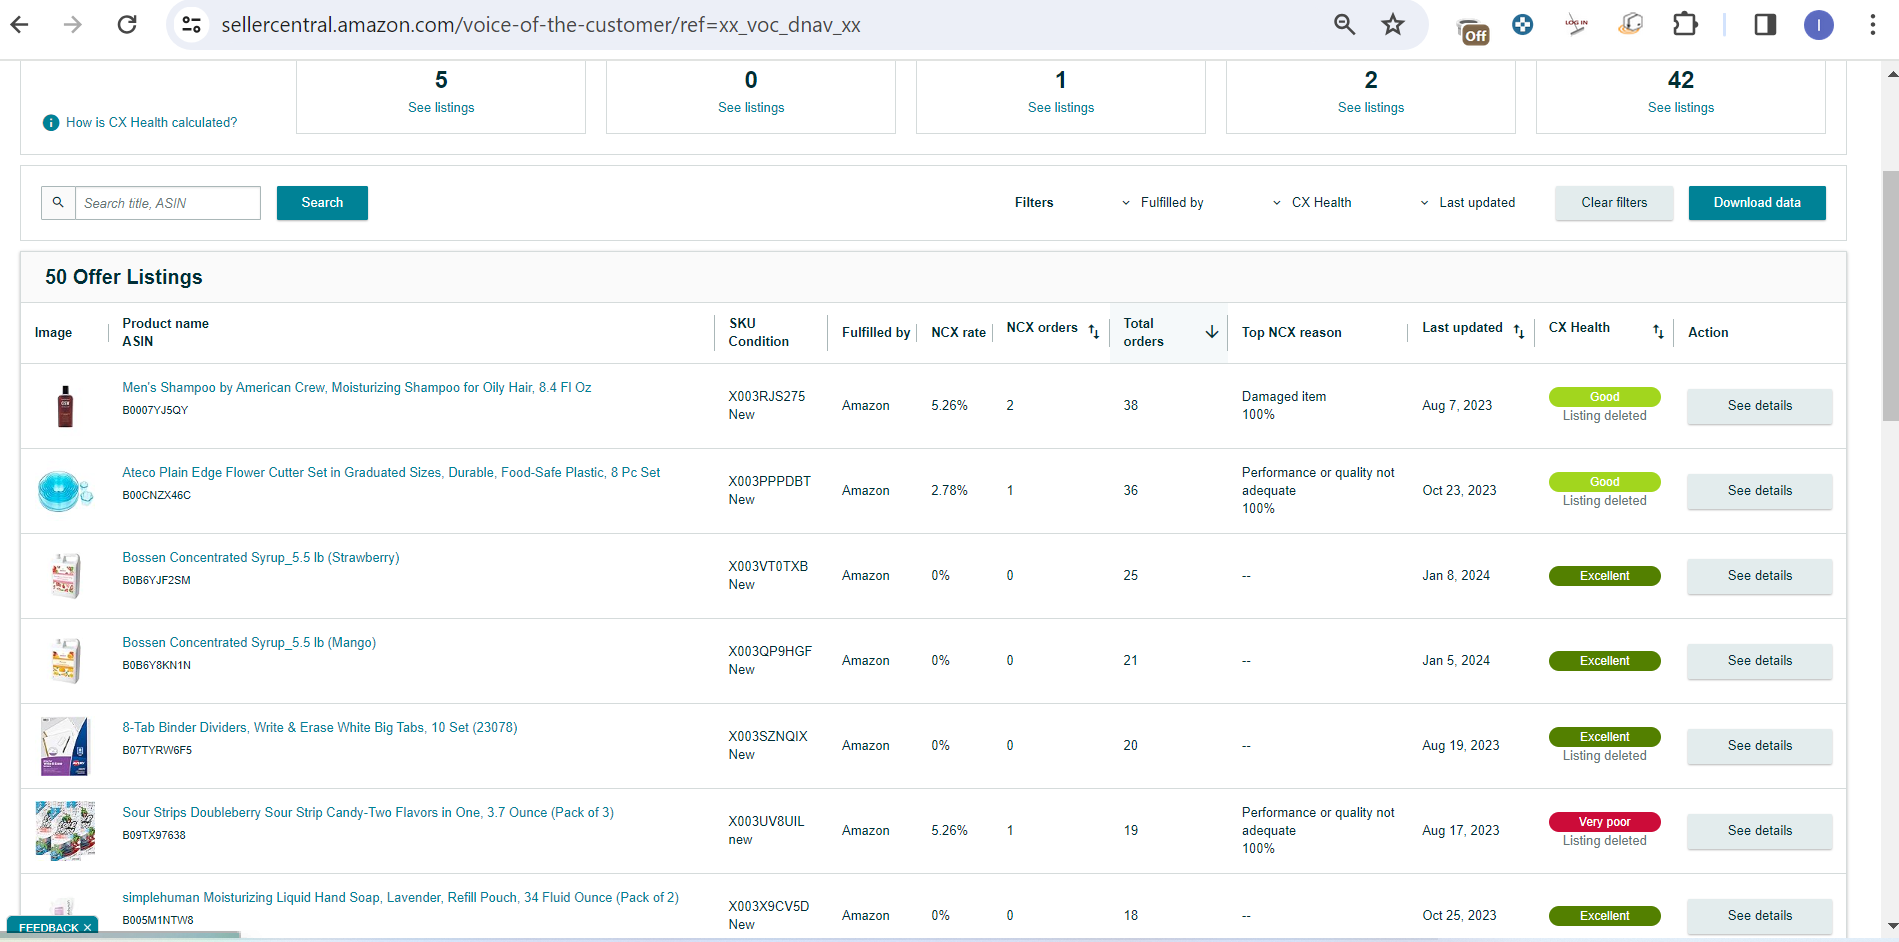Click the Binder Dividers product thumbnail
Image resolution: width=1899 pixels, height=942 pixels.
coord(65,746)
